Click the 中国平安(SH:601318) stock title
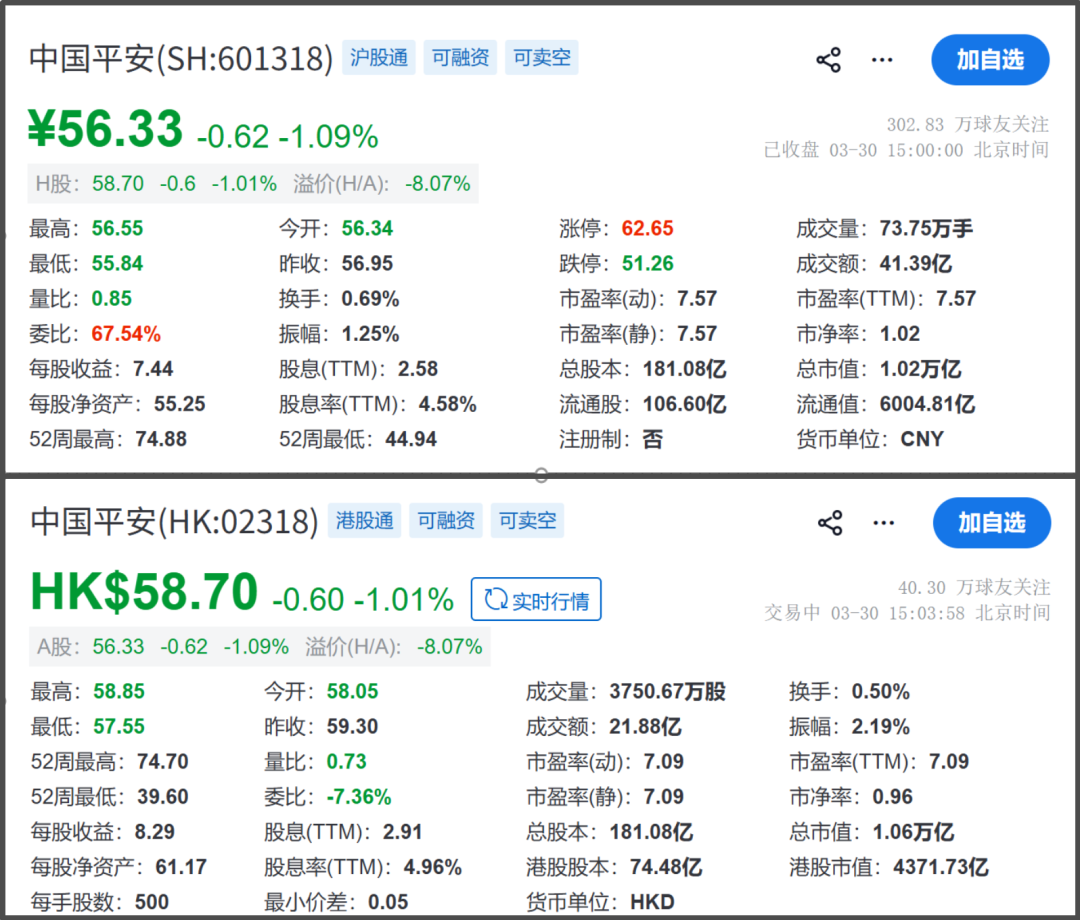1080x920 pixels. pyautogui.click(x=181, y=59)
